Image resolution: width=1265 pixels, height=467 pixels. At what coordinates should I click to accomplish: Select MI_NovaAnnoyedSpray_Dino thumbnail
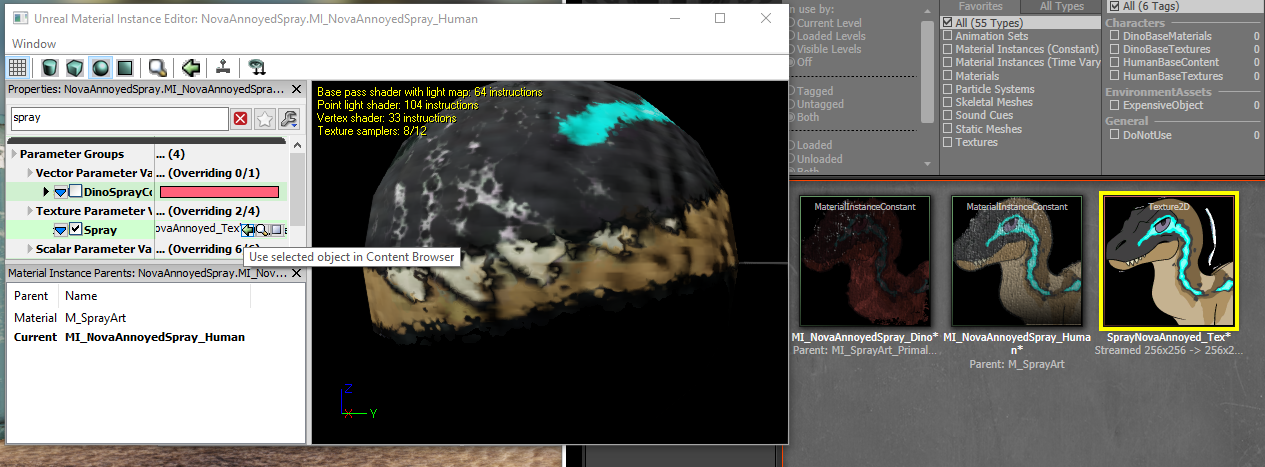(x=865, y=262)
